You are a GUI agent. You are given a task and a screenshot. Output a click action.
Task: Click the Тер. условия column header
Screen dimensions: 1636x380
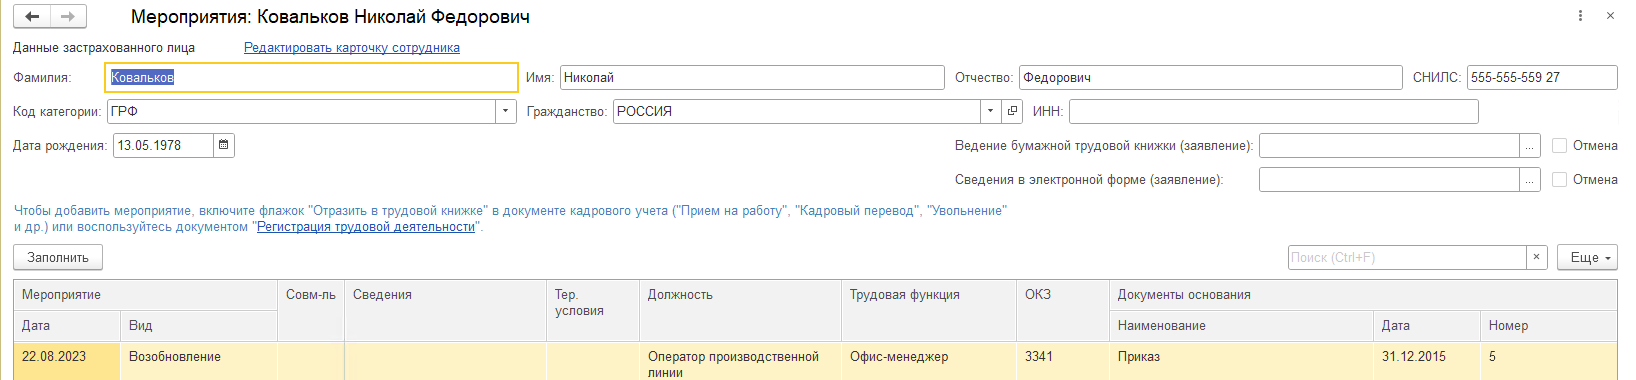593,311
